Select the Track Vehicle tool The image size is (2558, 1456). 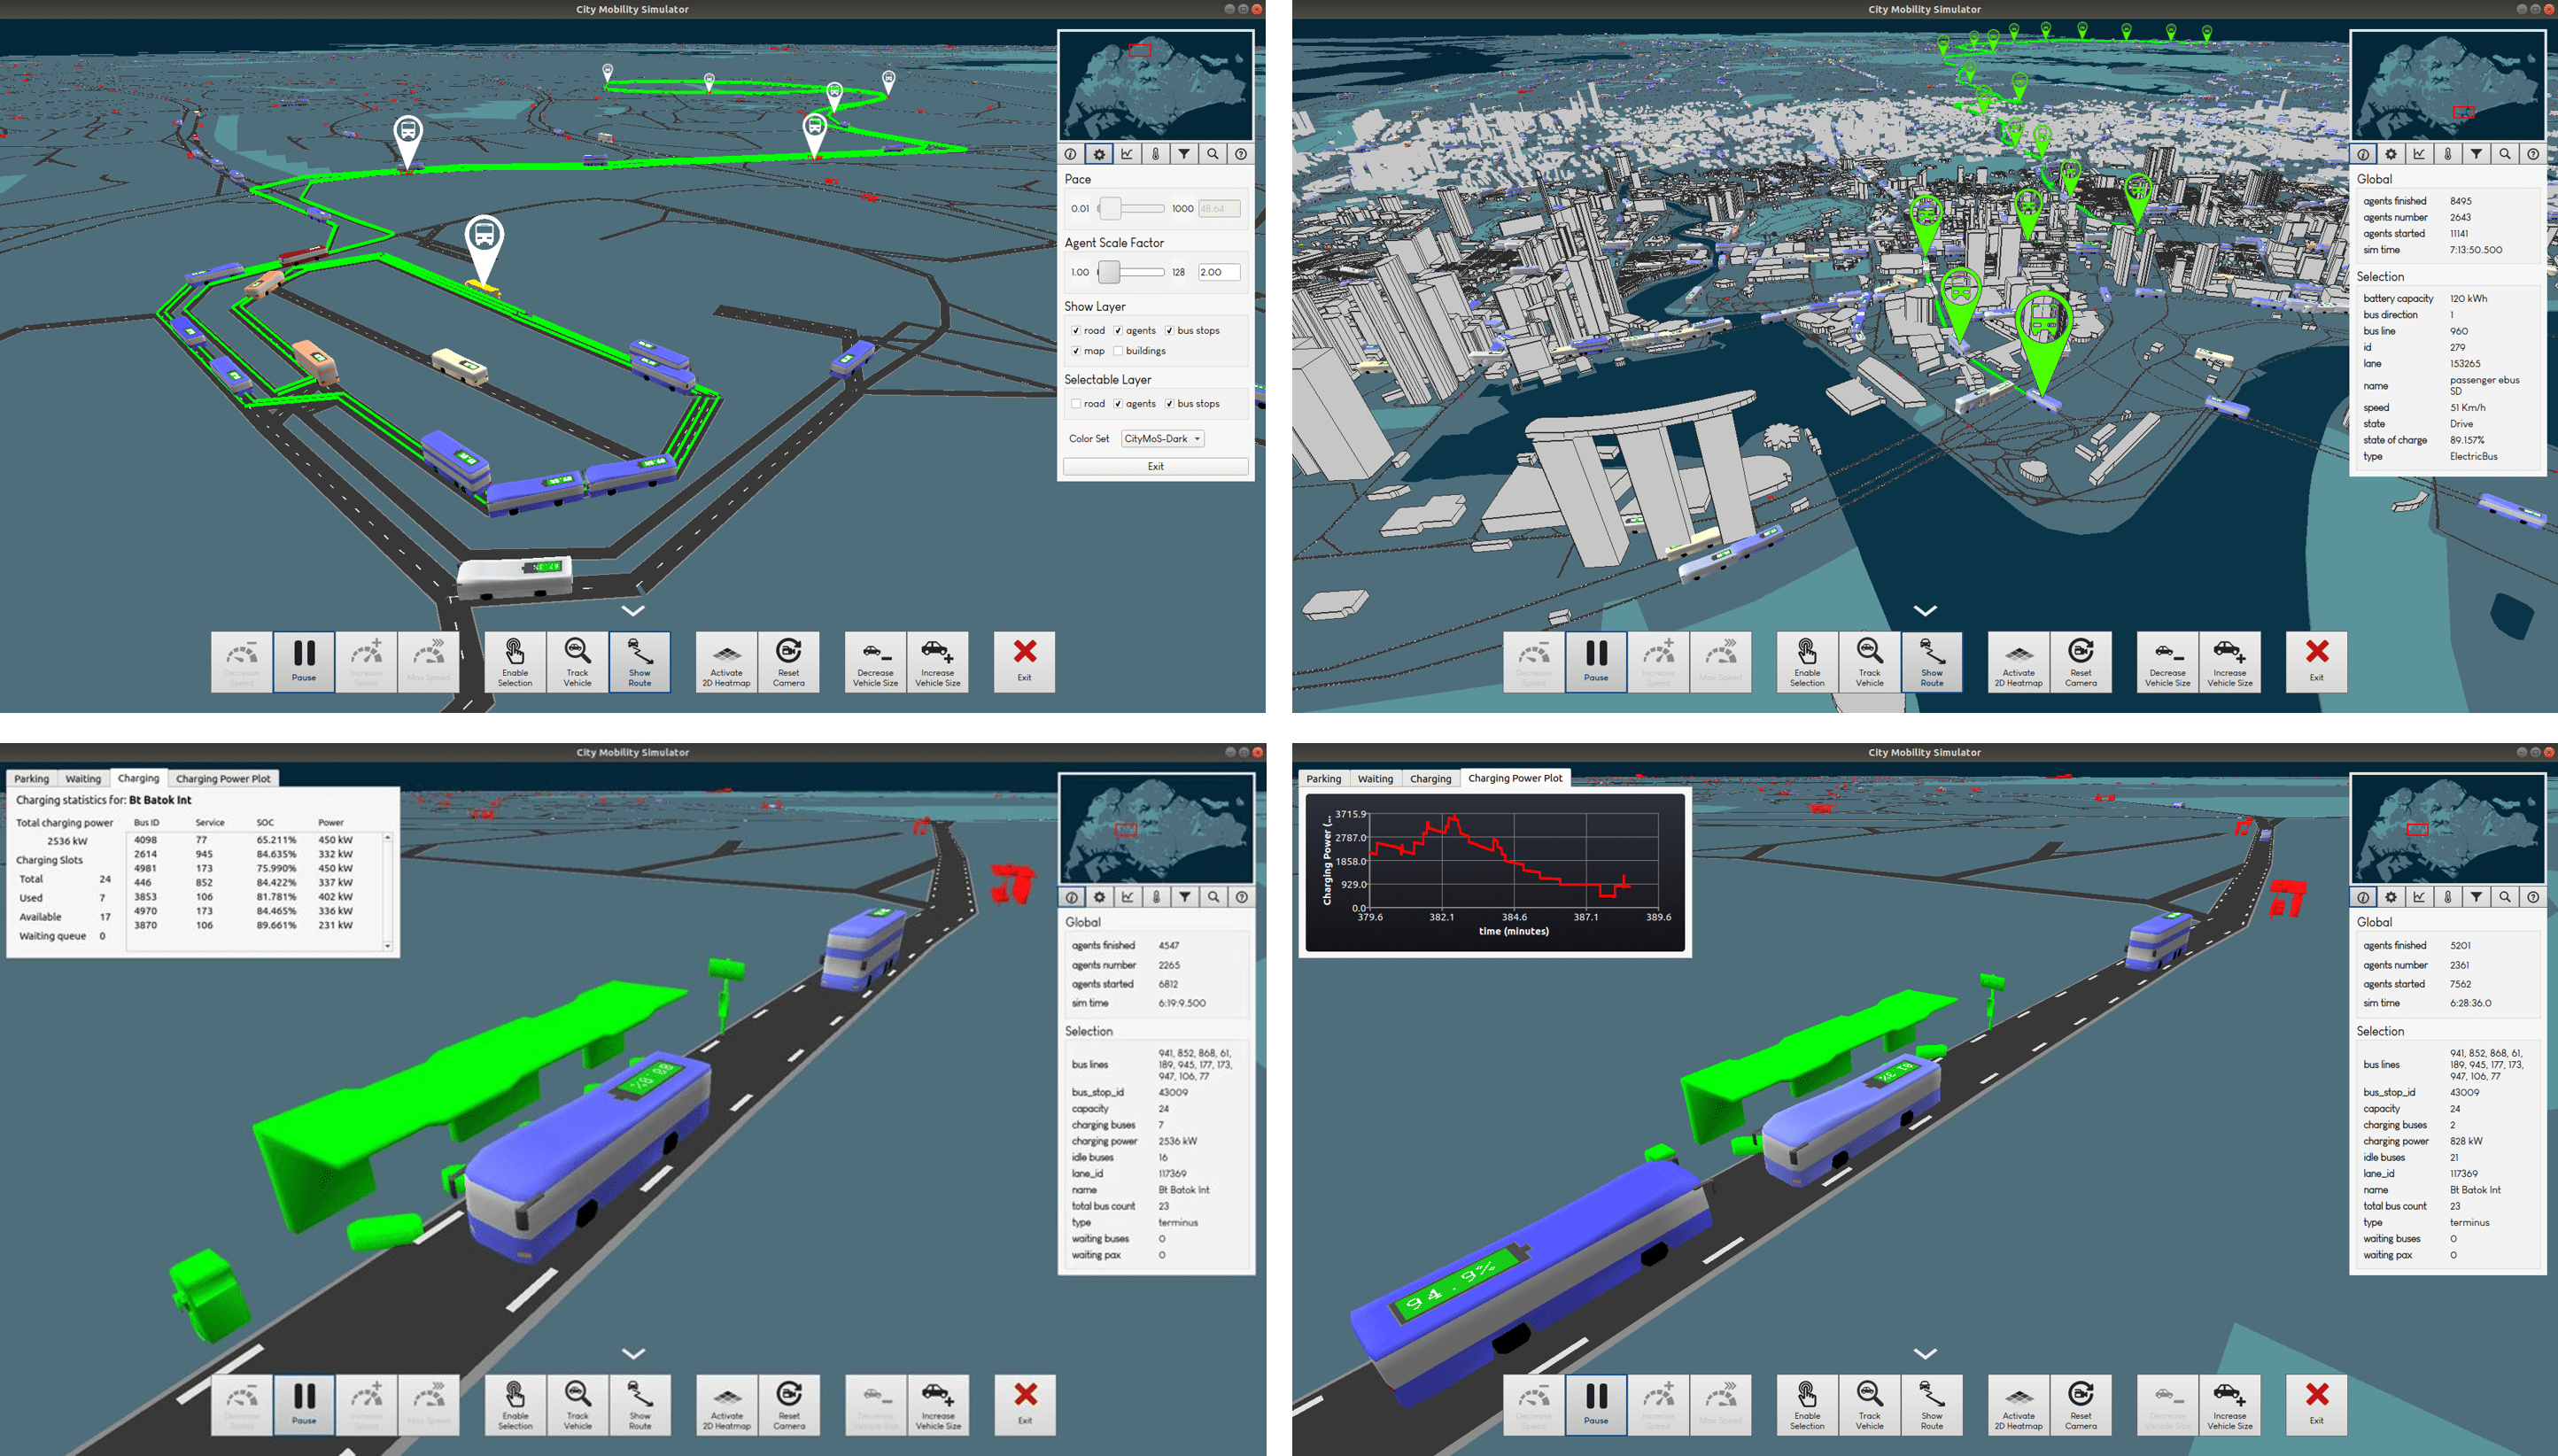pos(577,662)
